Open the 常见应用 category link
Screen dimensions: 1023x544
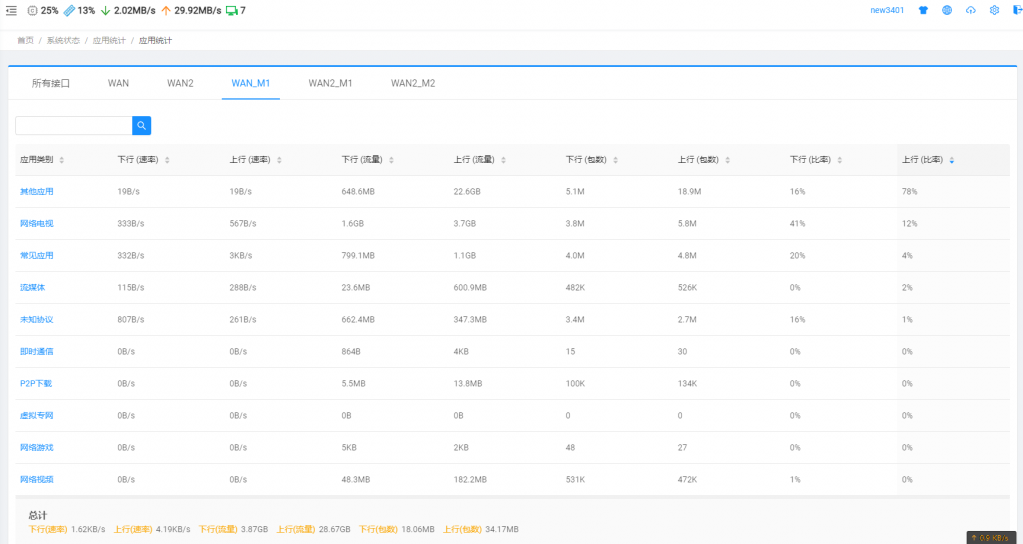pos(37,256)
